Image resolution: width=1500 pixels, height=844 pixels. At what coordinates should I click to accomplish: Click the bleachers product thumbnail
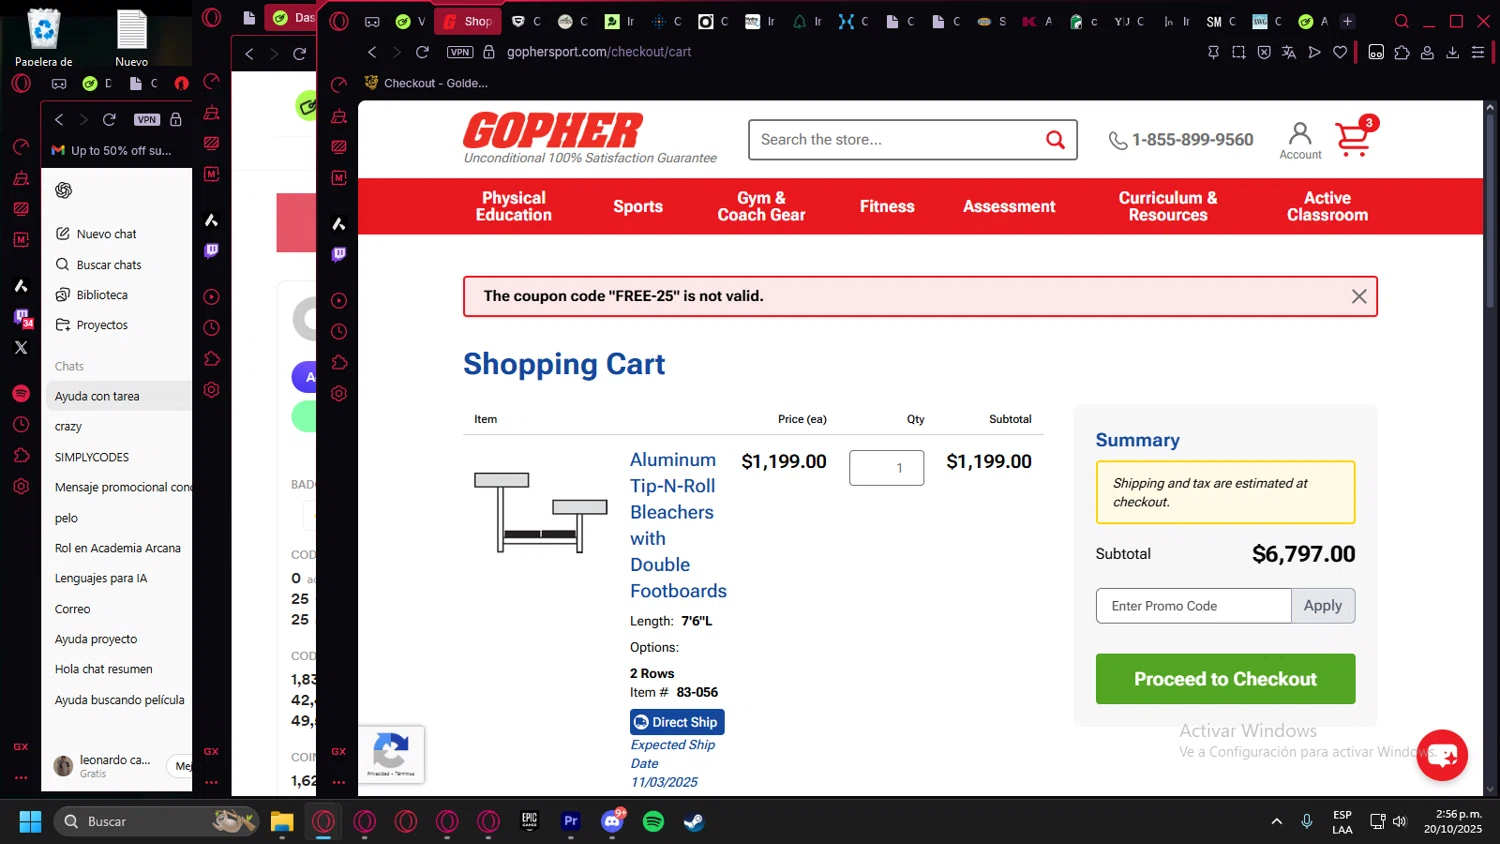(540, 512)
